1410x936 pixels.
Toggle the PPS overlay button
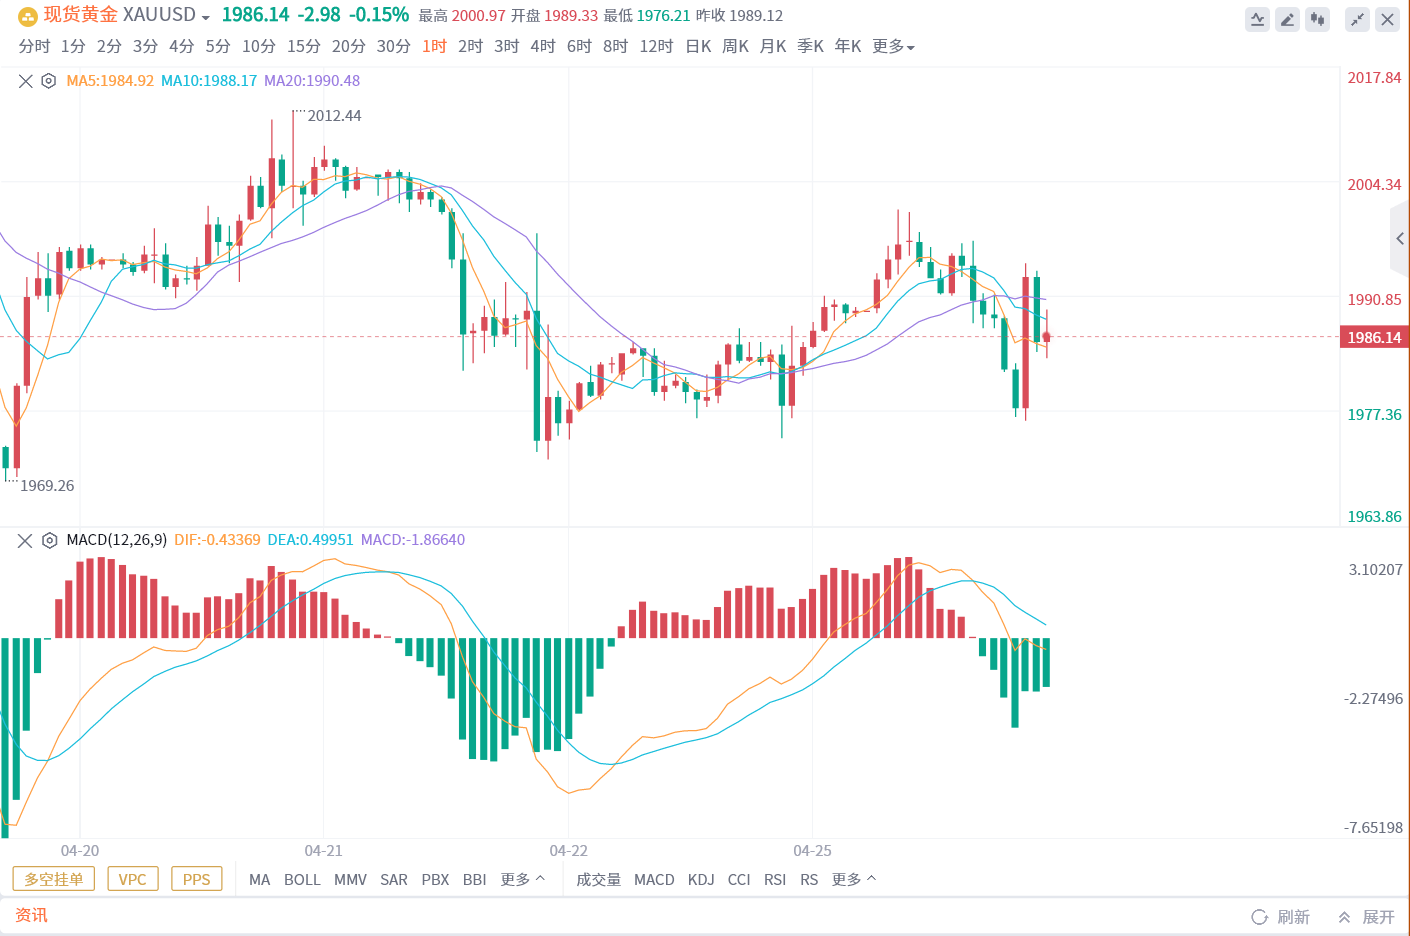[197, 879]
